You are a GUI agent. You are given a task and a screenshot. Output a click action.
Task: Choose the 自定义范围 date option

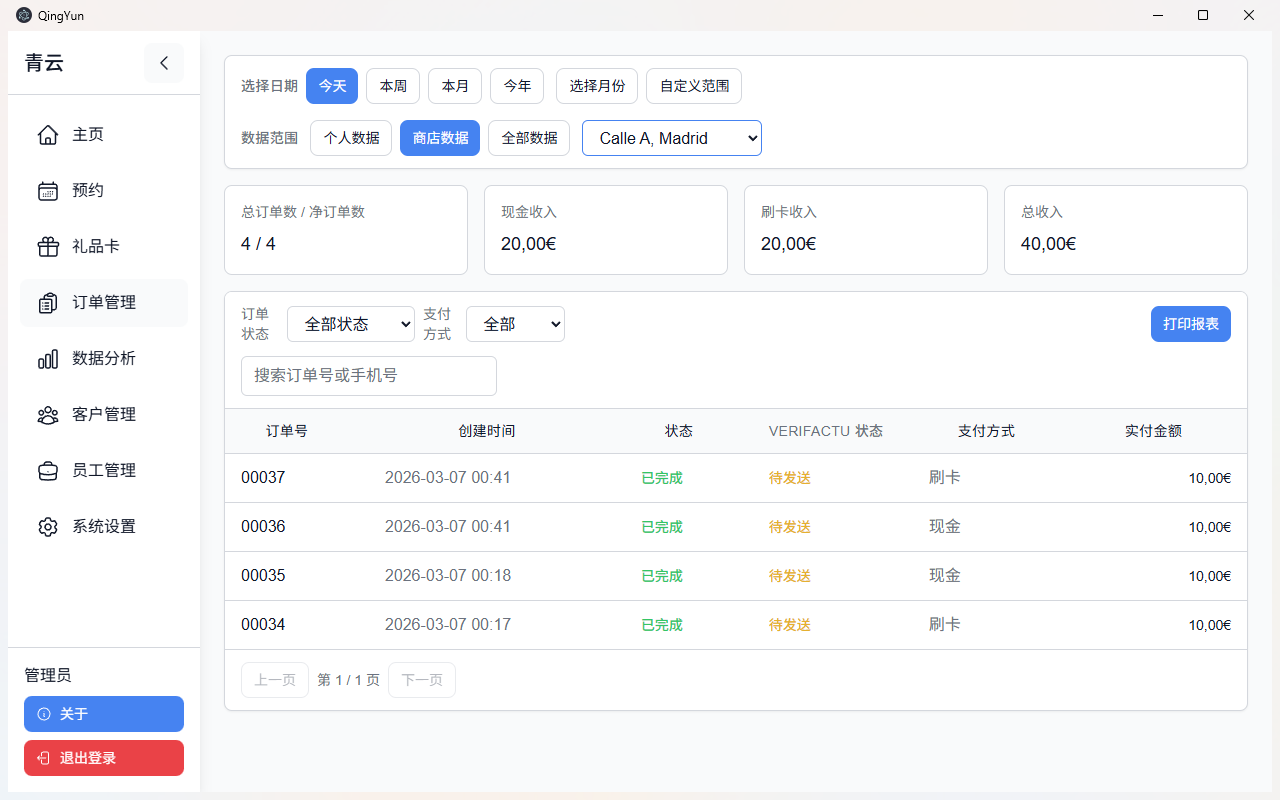pyautogui.click(x=694, y=86)
